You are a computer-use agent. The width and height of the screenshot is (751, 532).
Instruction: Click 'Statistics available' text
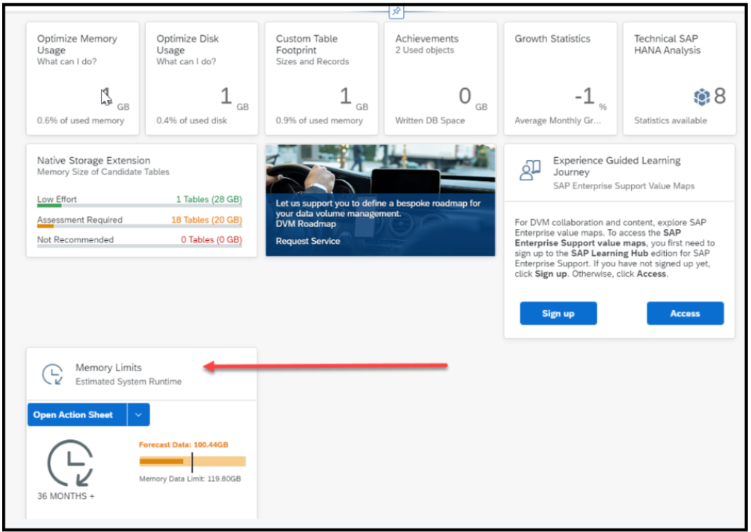pyautogui.click(x=671, y=121)
